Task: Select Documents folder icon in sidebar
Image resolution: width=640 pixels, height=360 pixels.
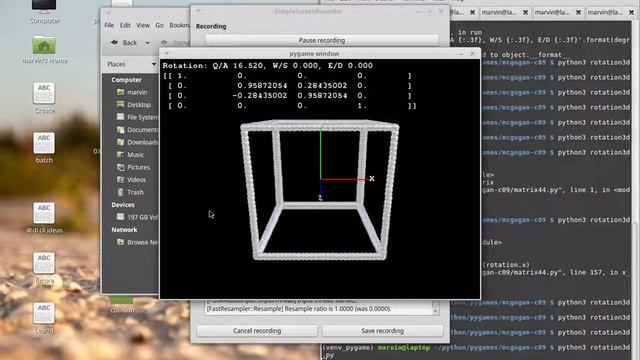Action: 120,130
